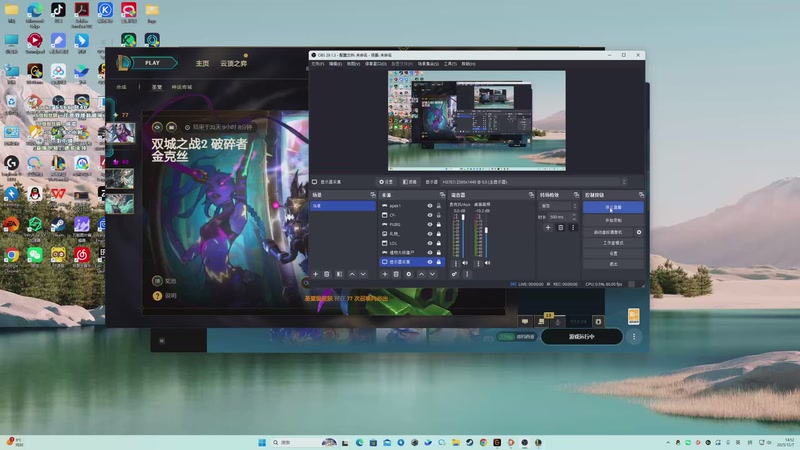This screenshot has height=450, width=800.
Task: Open WeChat desktop shortcut
Action: point(35,254)
